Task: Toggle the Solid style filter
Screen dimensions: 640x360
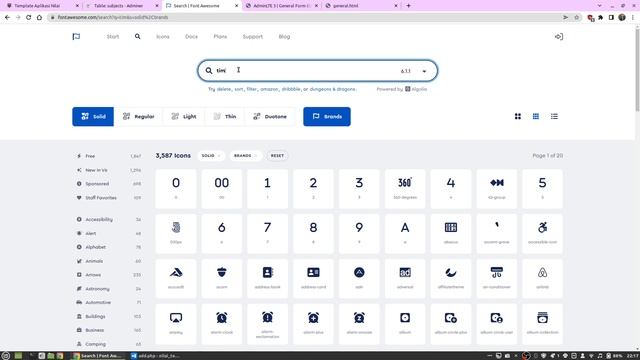Action: 93,117
